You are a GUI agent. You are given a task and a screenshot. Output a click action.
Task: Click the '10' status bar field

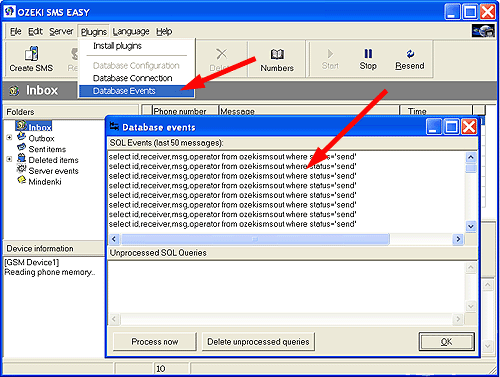click(x=171, y=369)
